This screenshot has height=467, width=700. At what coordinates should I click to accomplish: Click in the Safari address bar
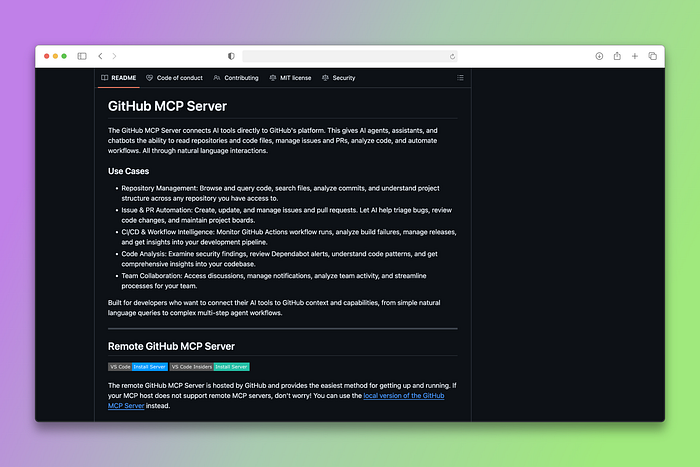[350, 56]
